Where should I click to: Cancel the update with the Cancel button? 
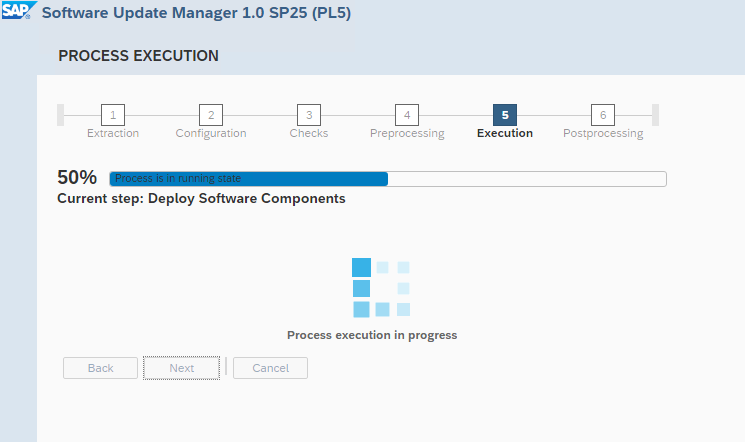pos(270,368)
